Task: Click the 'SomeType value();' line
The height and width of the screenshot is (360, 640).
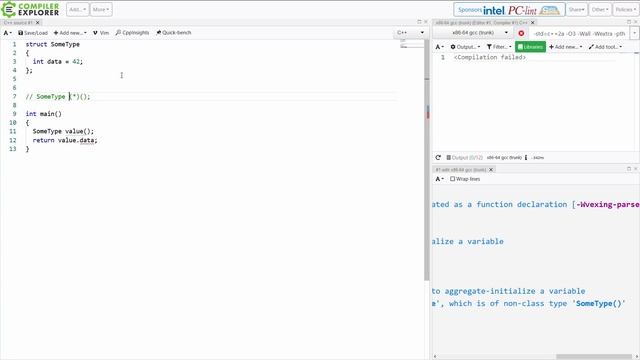Action: click(x=63, y=131)
